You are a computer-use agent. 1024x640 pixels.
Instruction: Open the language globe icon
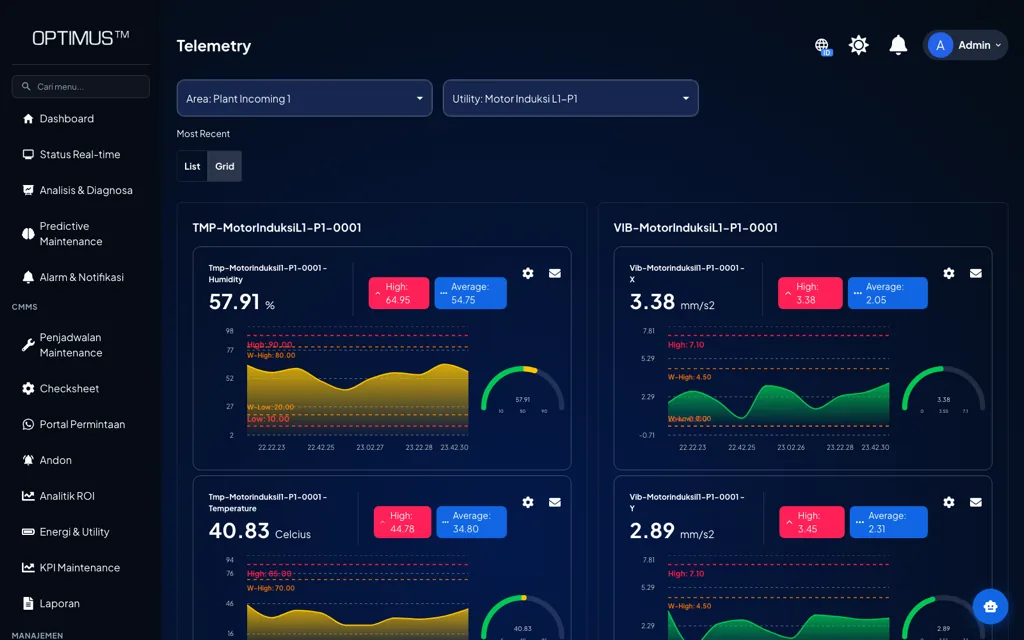pyautogui.click(x=822, y=46)
